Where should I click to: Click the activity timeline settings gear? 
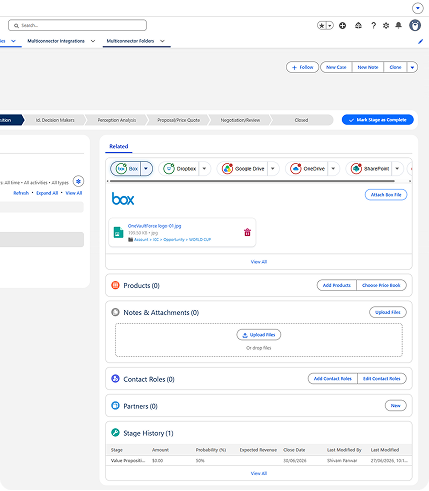point(78,181)
